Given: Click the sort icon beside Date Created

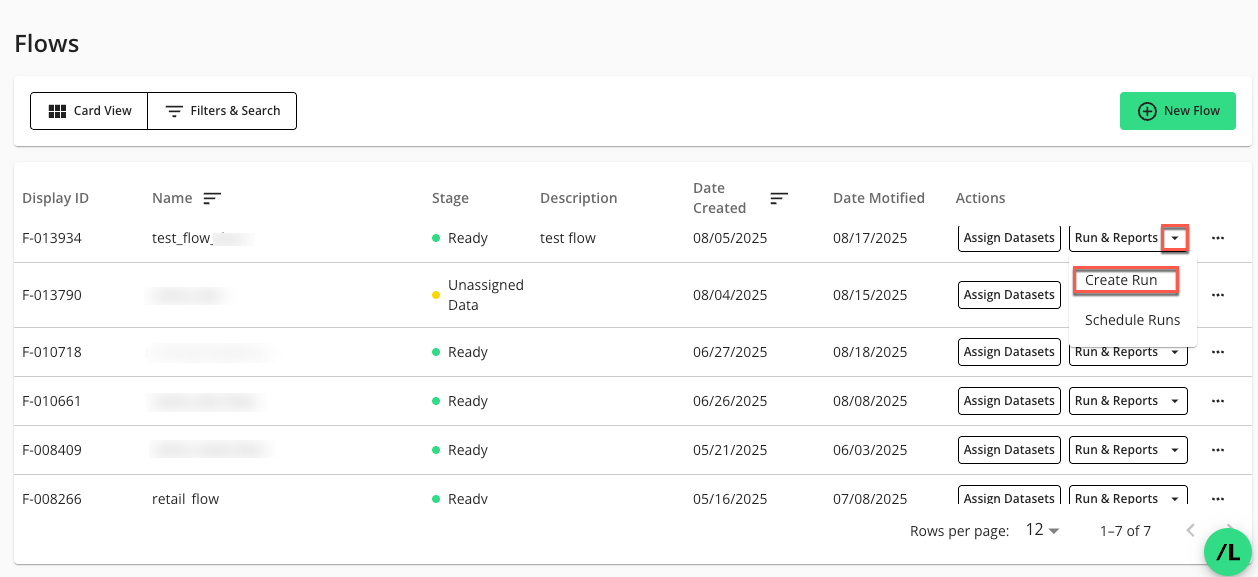Looking at the screenshot, I should coord(779,198).
